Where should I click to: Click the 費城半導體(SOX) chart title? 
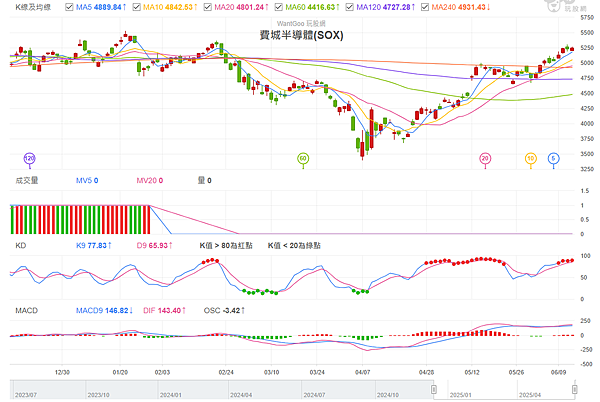click(x=302, y=35)
